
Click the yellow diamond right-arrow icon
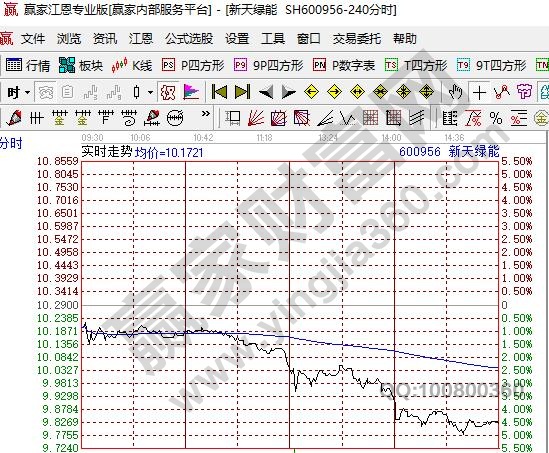(x=334, y=92)
